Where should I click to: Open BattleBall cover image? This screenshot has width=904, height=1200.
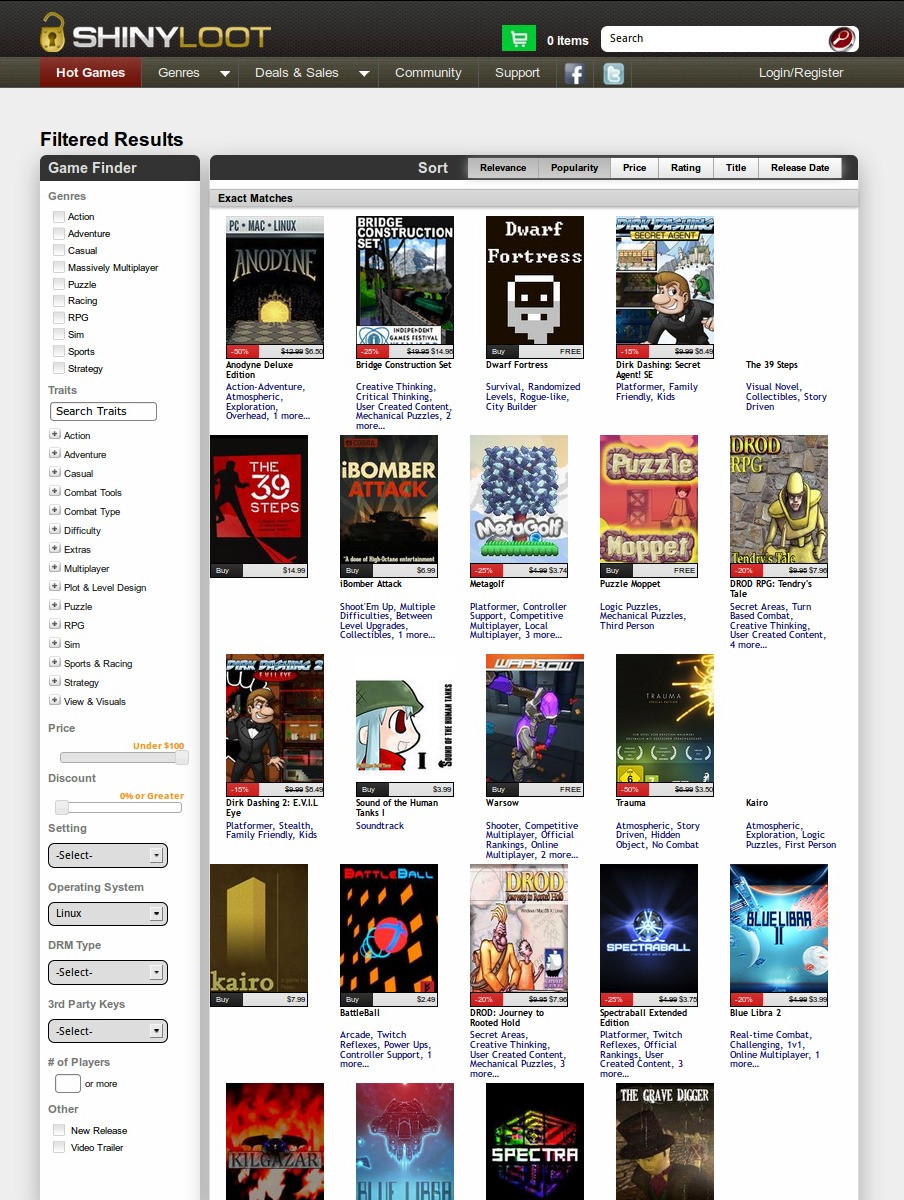pyautogui.click(x=389, y=928)
